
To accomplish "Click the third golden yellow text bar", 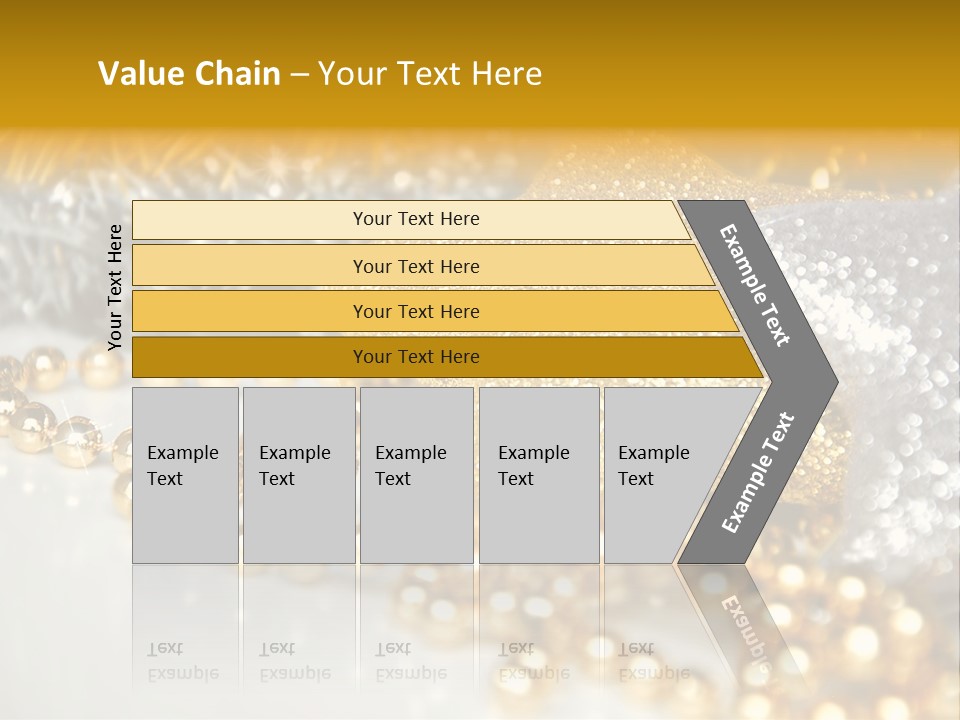I will coord(415,311).
